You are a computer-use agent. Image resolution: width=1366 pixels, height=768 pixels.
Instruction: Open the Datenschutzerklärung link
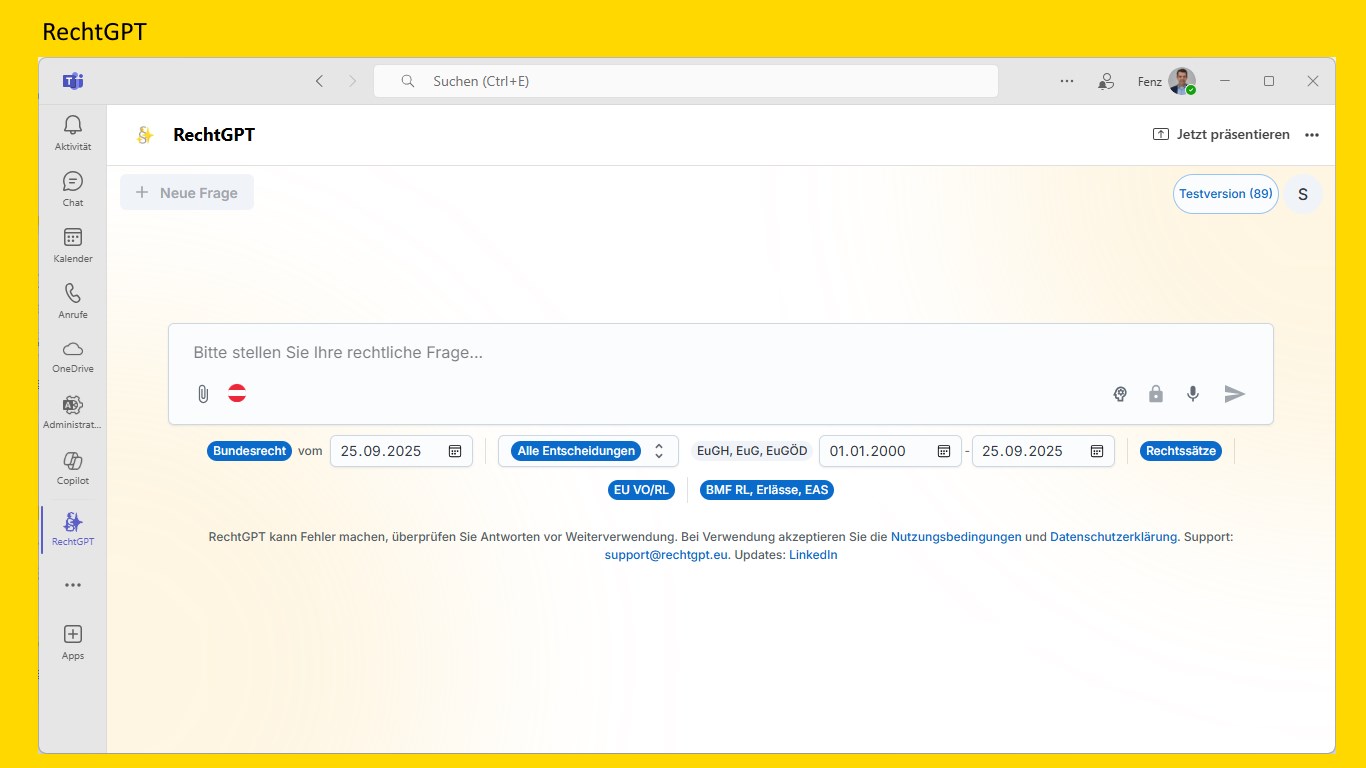1114,537
